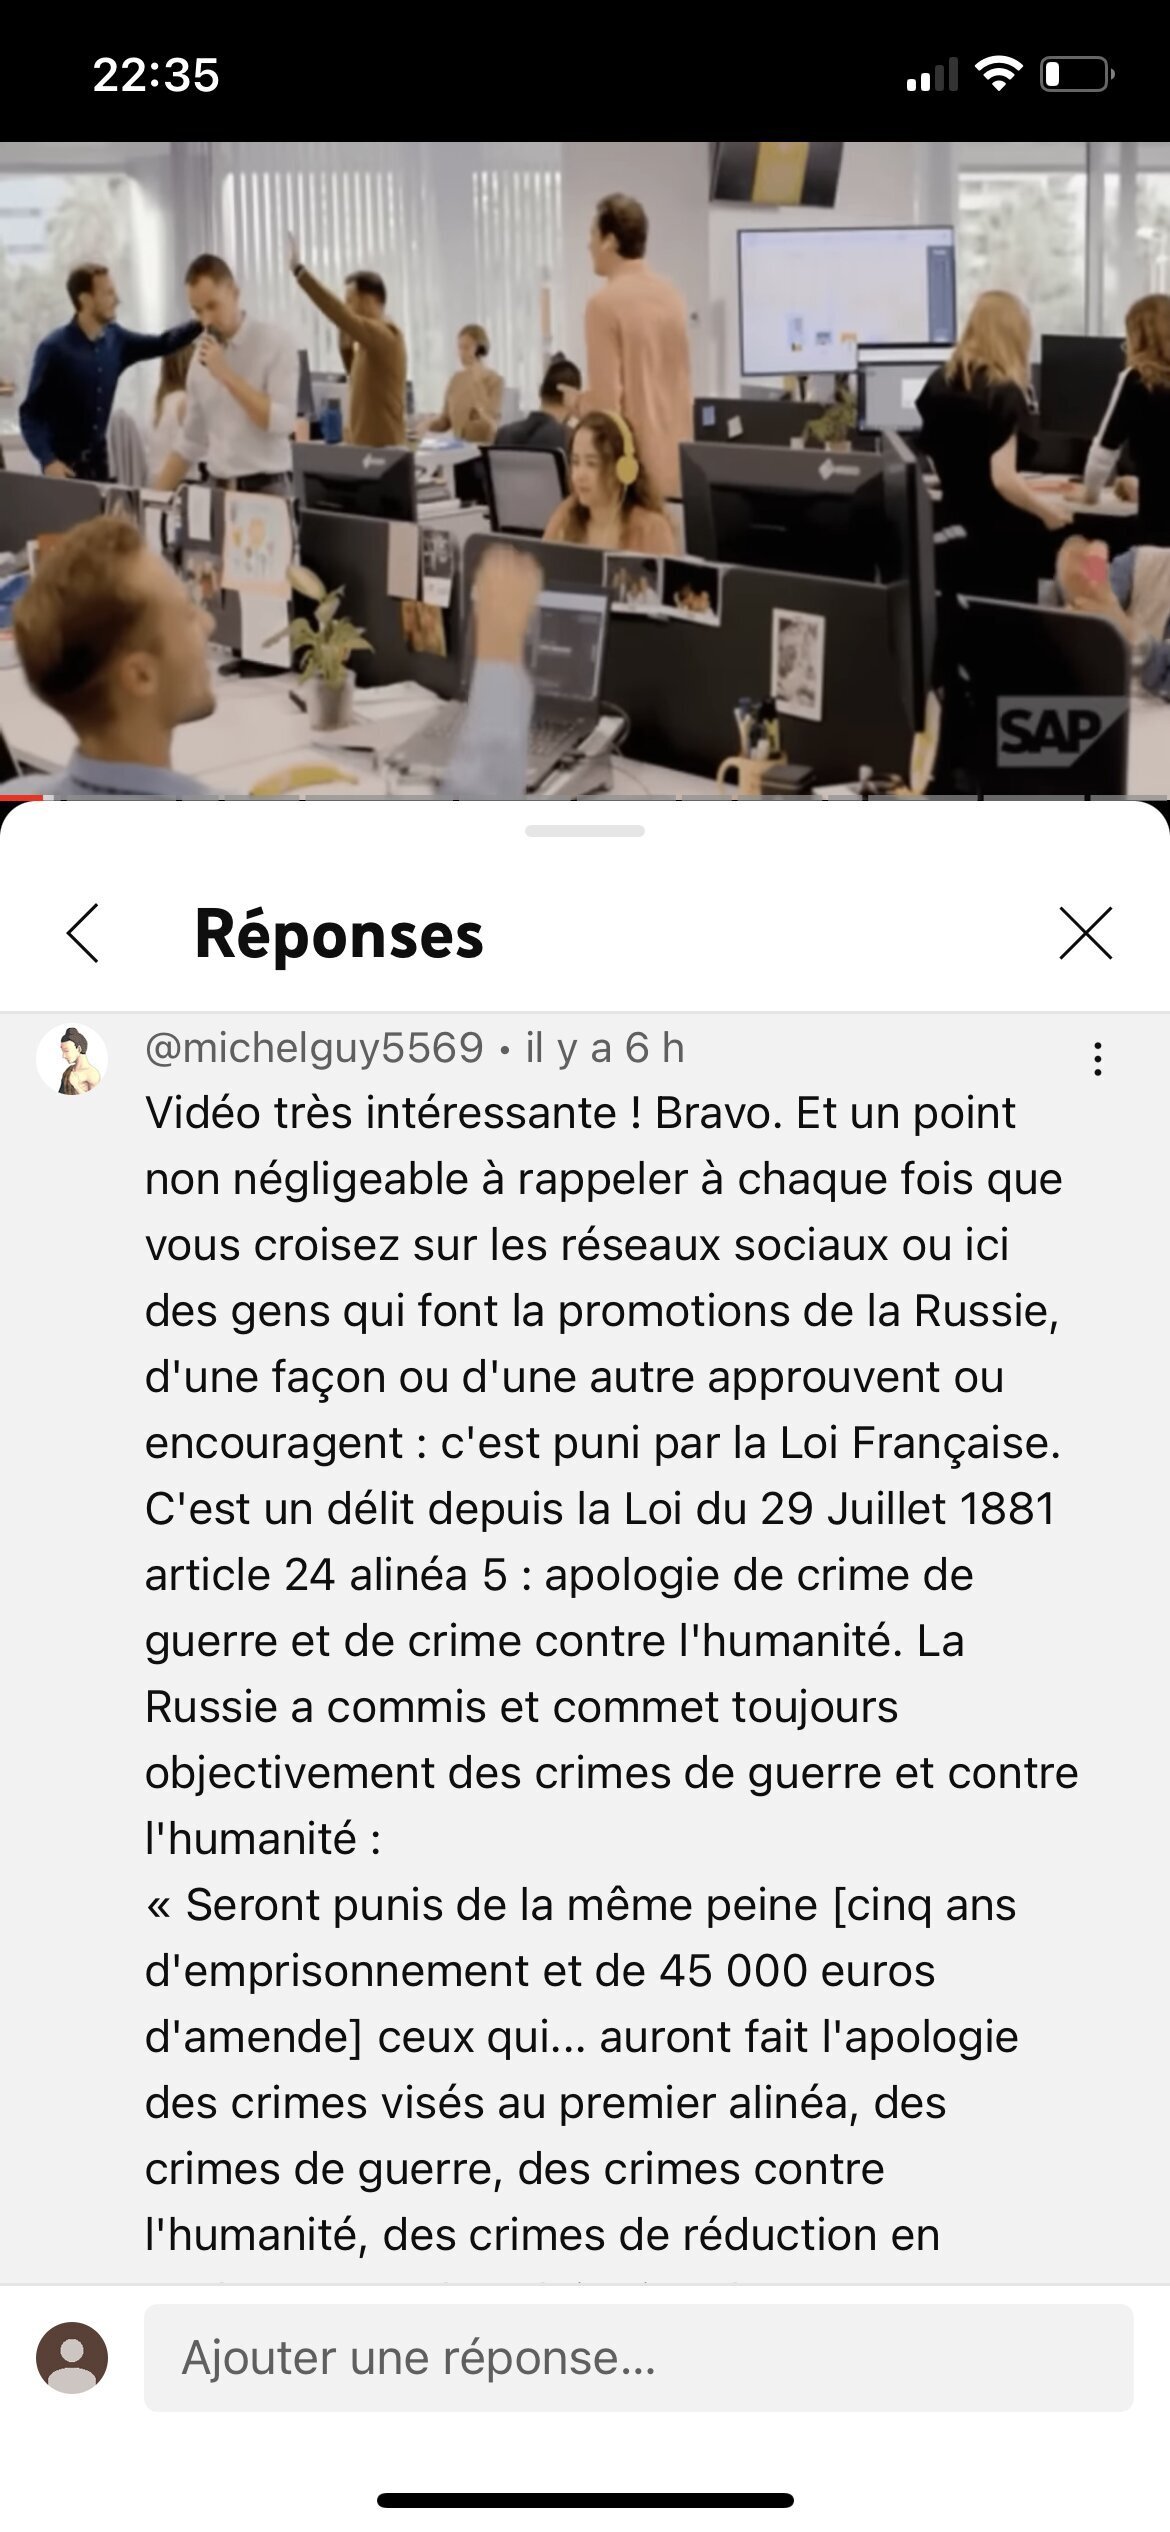The image size is (1170, 2532).
Task: Tap the video player showing the office
Action: pyautogui.click(x=585, y=468)
